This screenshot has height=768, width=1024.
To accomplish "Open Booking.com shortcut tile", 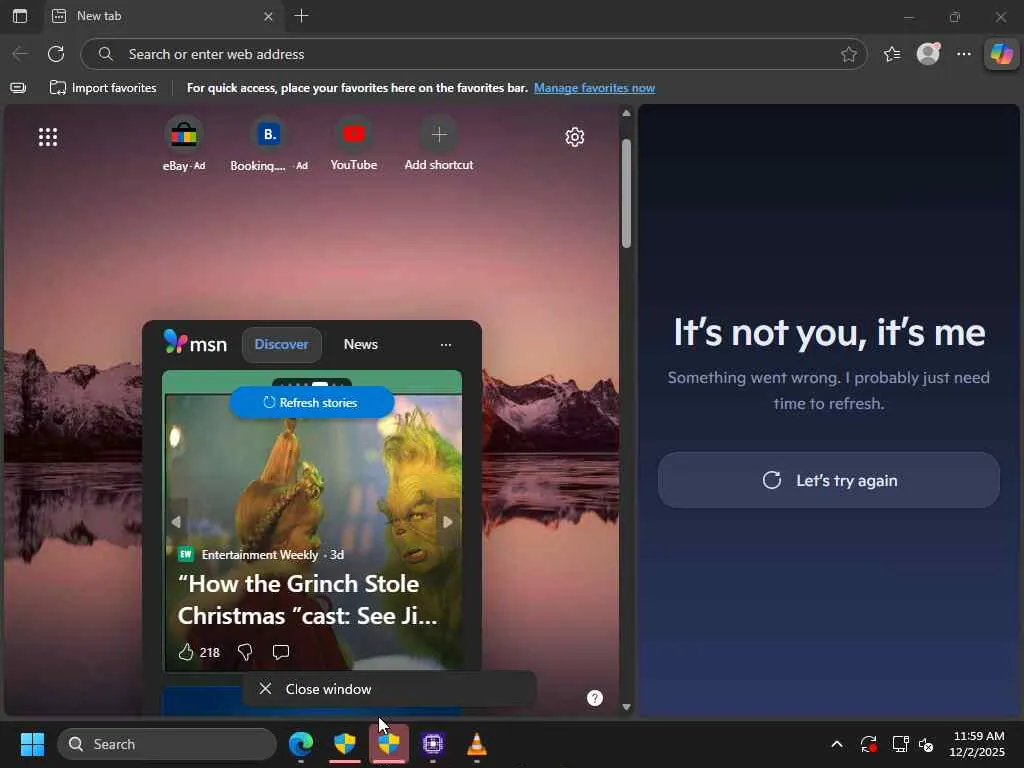I will 269,144.
